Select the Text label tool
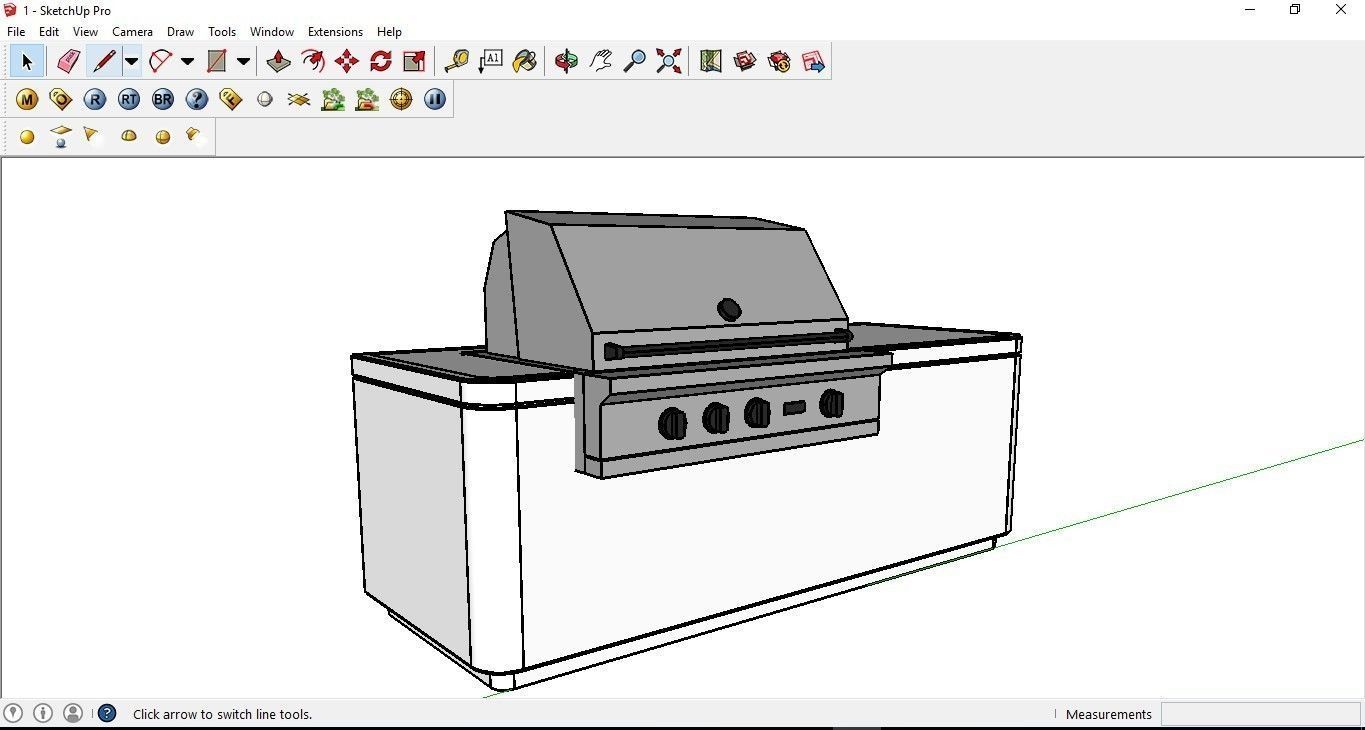The width and height of the screenshot is (1365, 730). [x=491, y=62]
